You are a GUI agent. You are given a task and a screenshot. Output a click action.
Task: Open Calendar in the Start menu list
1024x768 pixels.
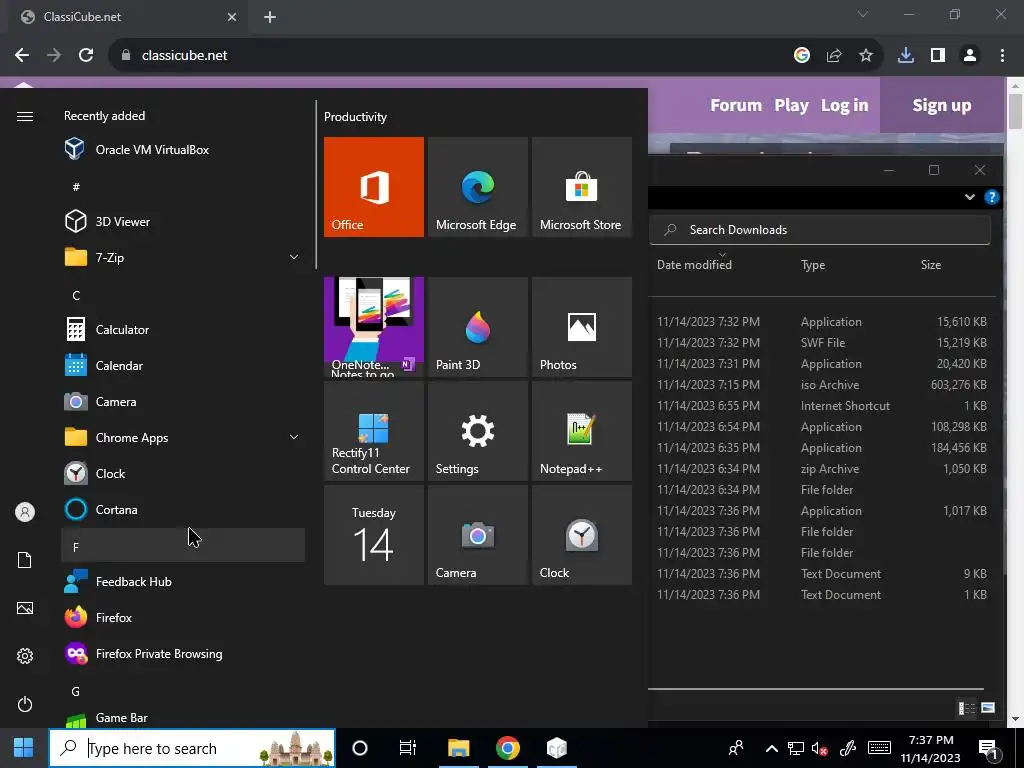[x=183, y=366]
